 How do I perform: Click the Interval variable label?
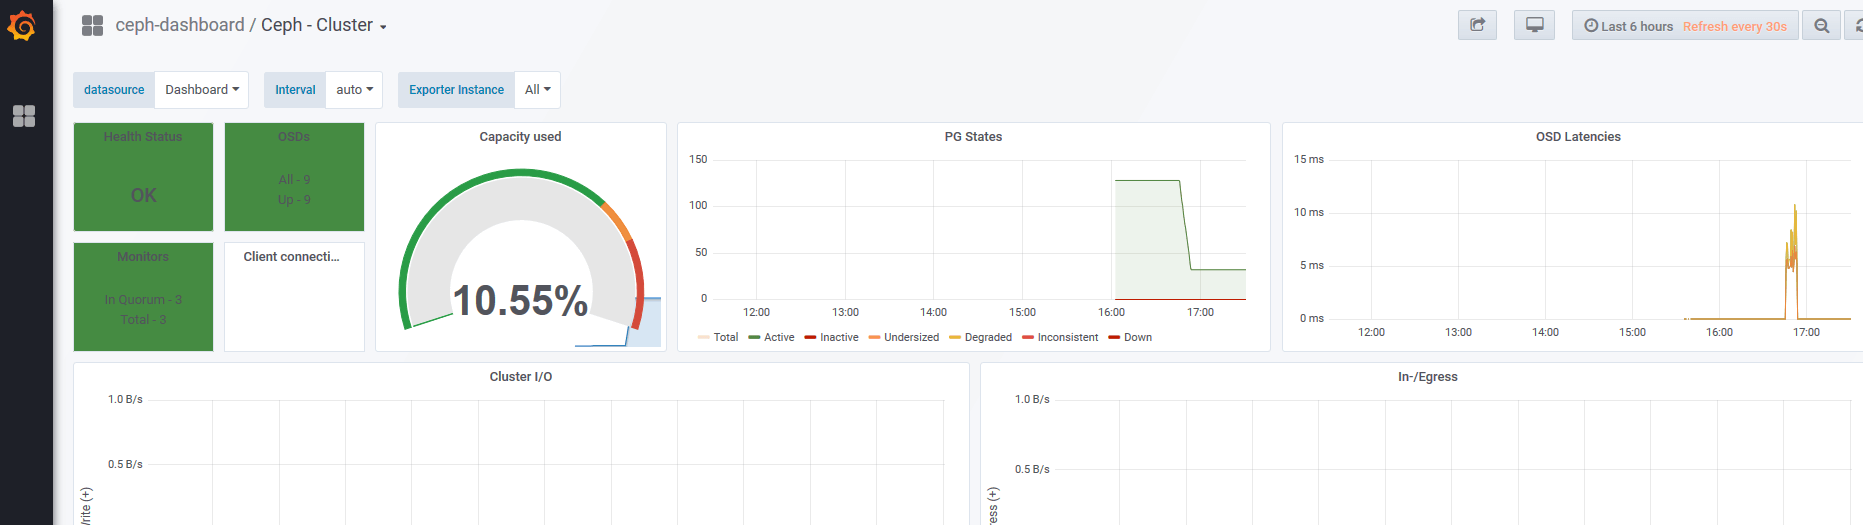295,90
